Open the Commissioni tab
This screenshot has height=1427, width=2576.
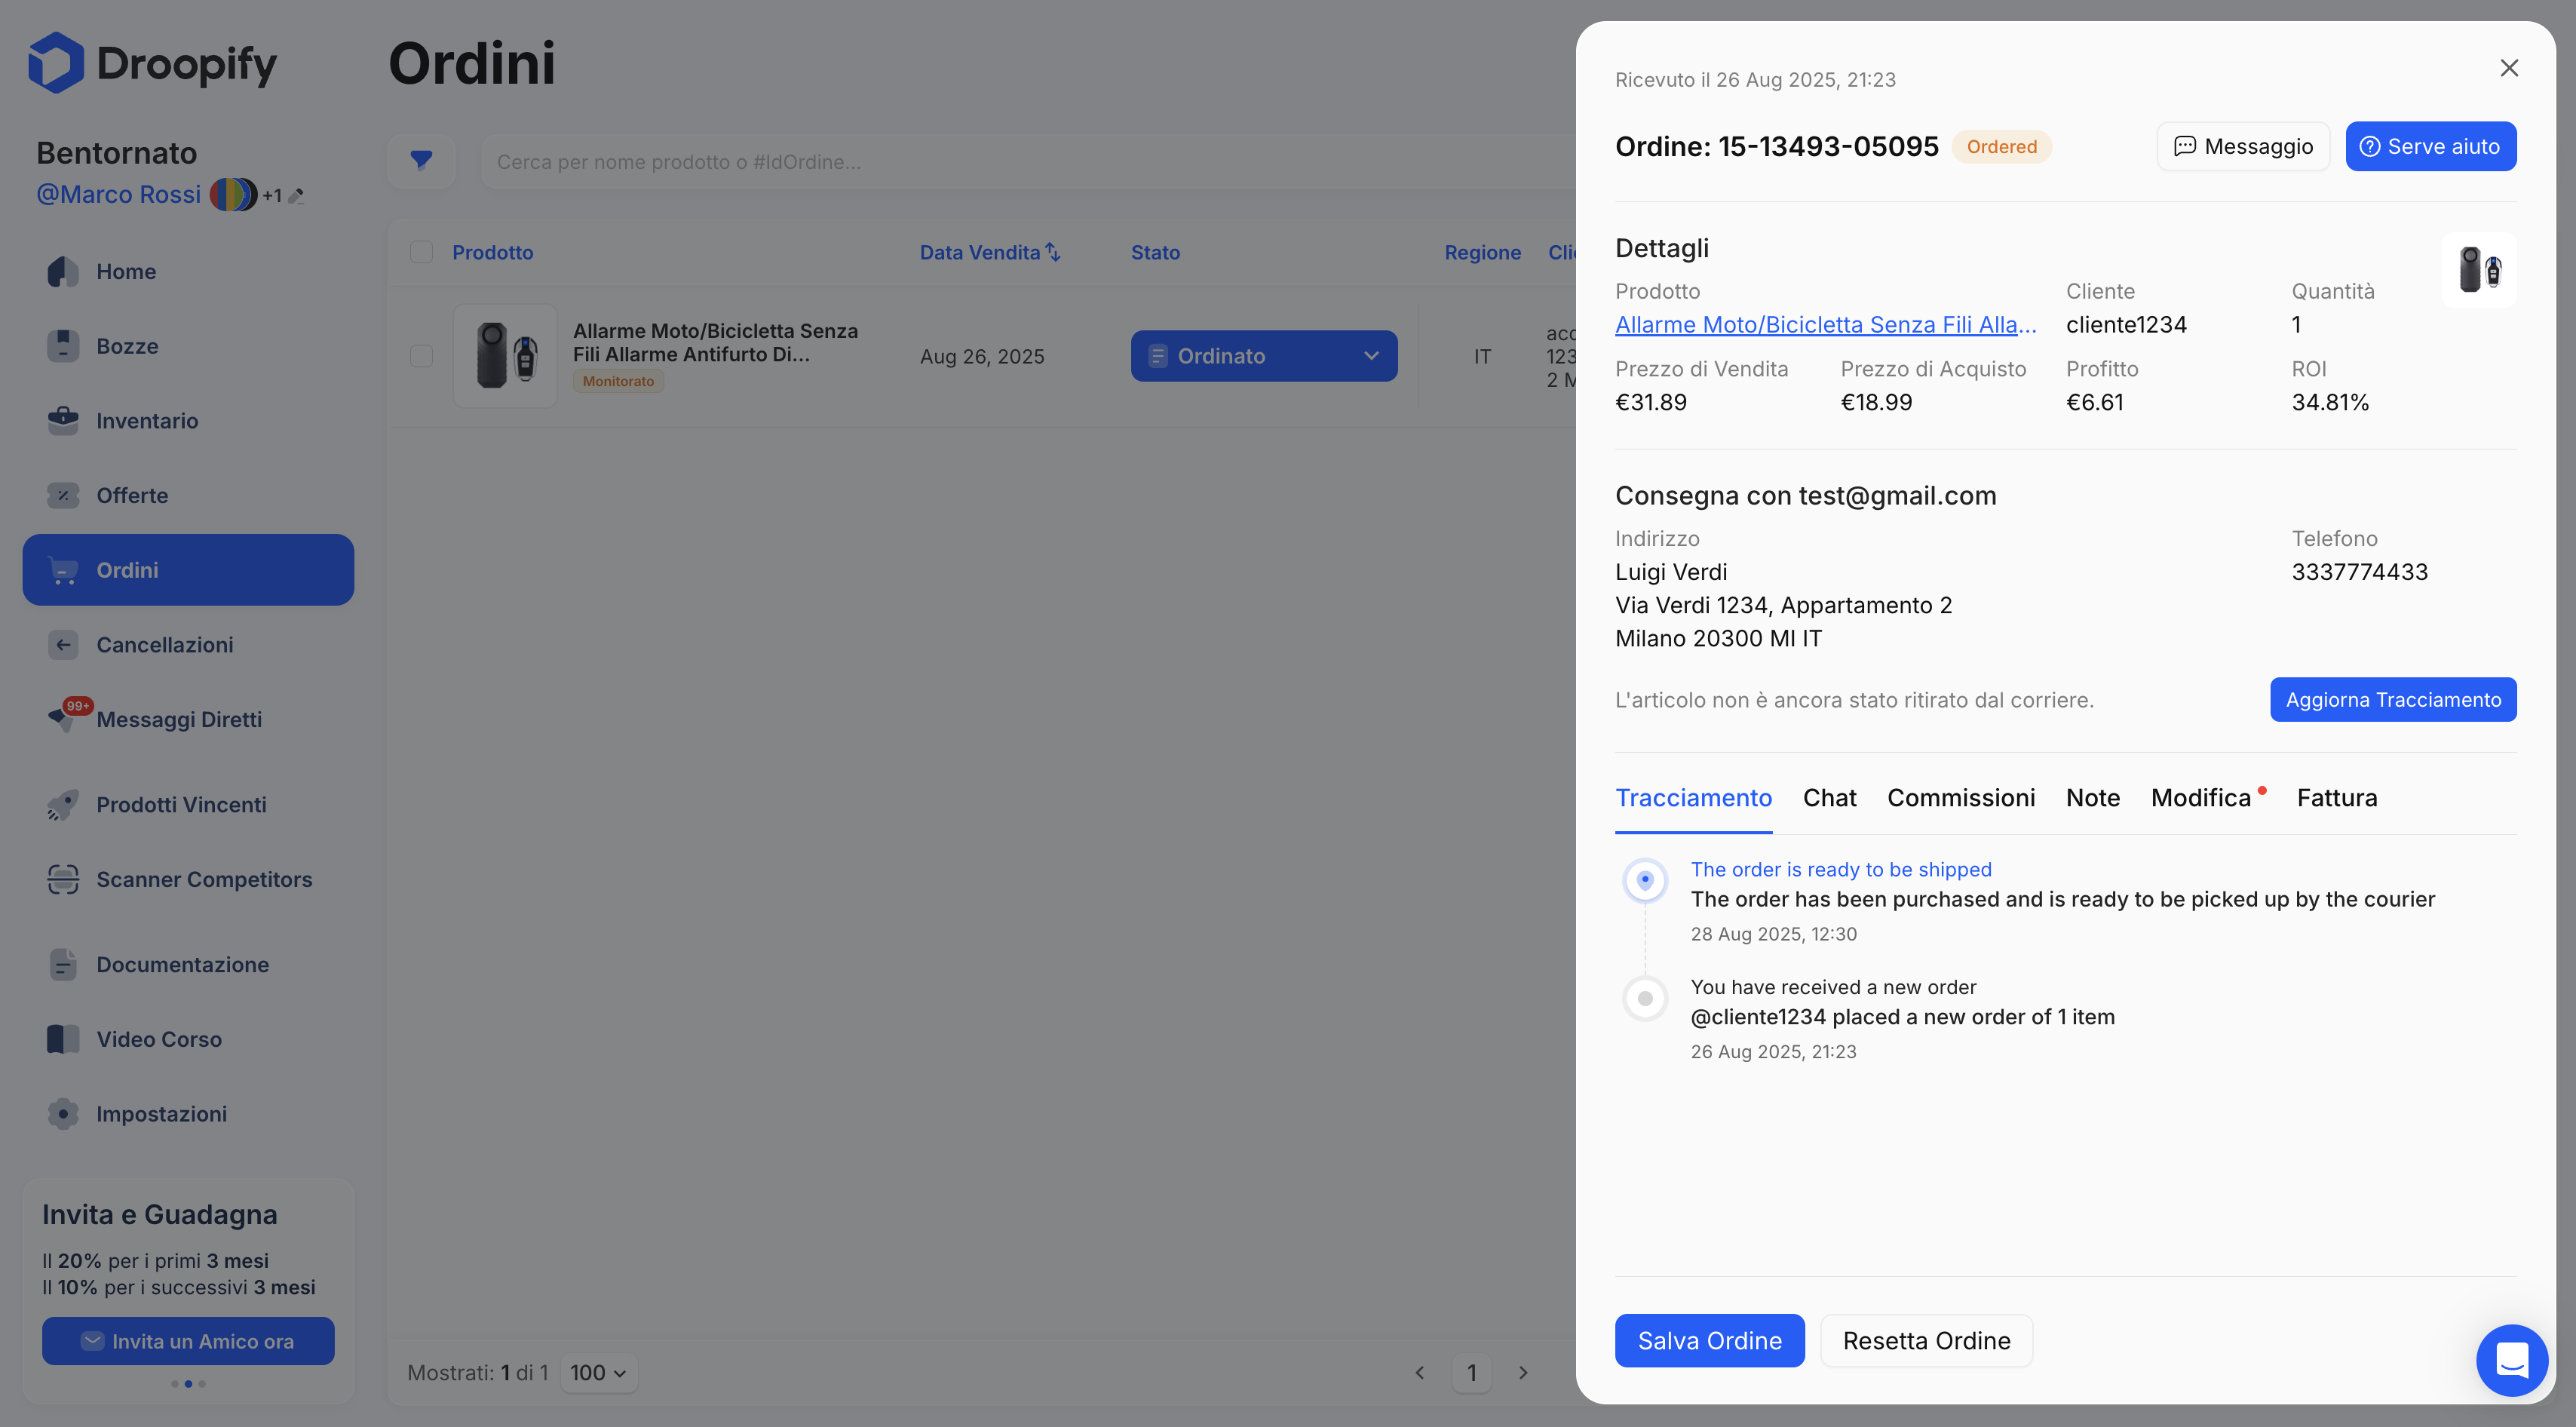click(x=1961, y=798)
